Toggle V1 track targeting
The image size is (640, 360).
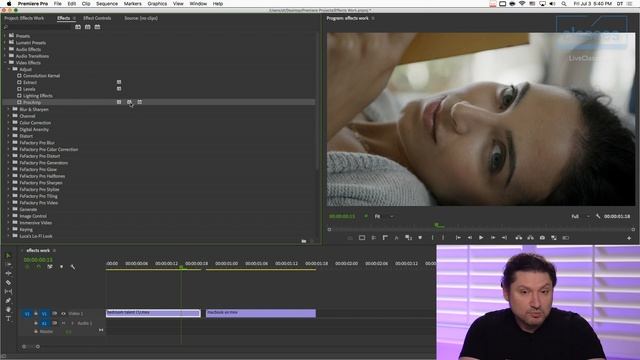(44, 314)
